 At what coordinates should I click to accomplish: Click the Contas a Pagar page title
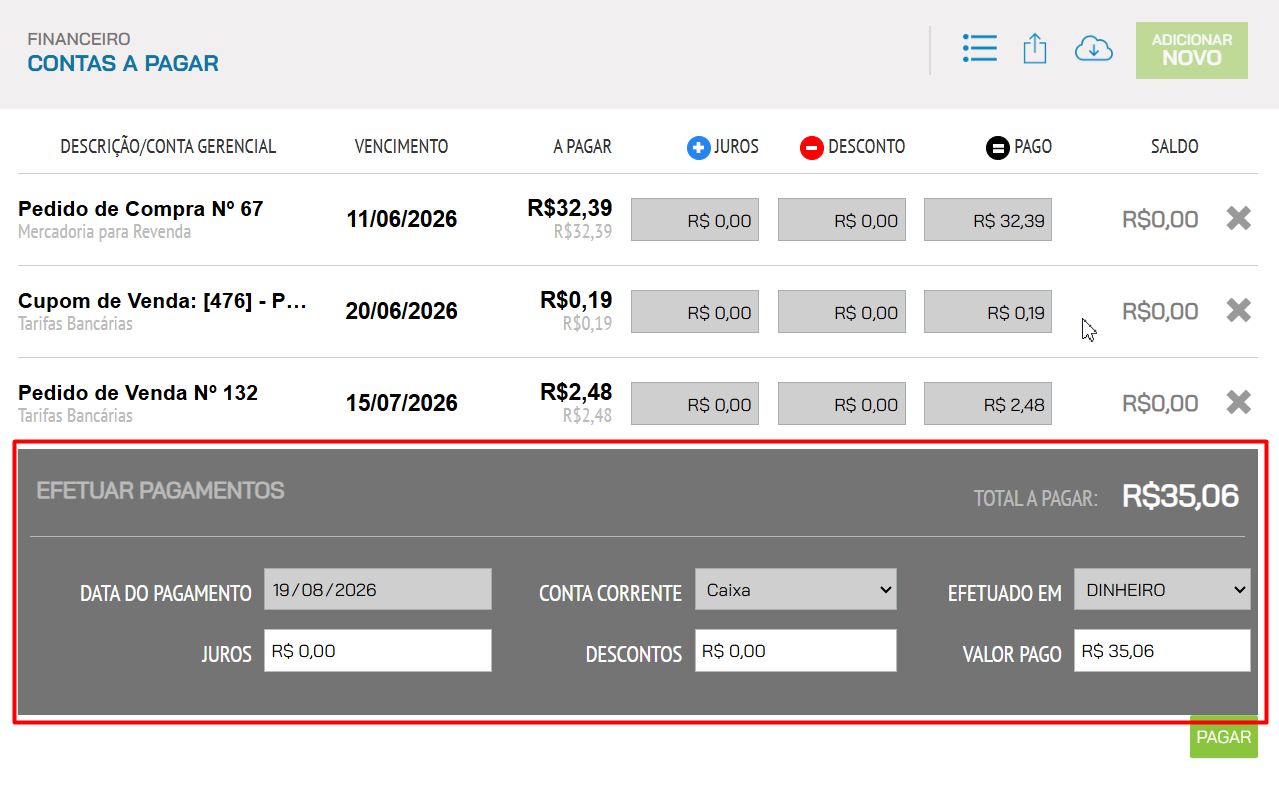(123, 64)
